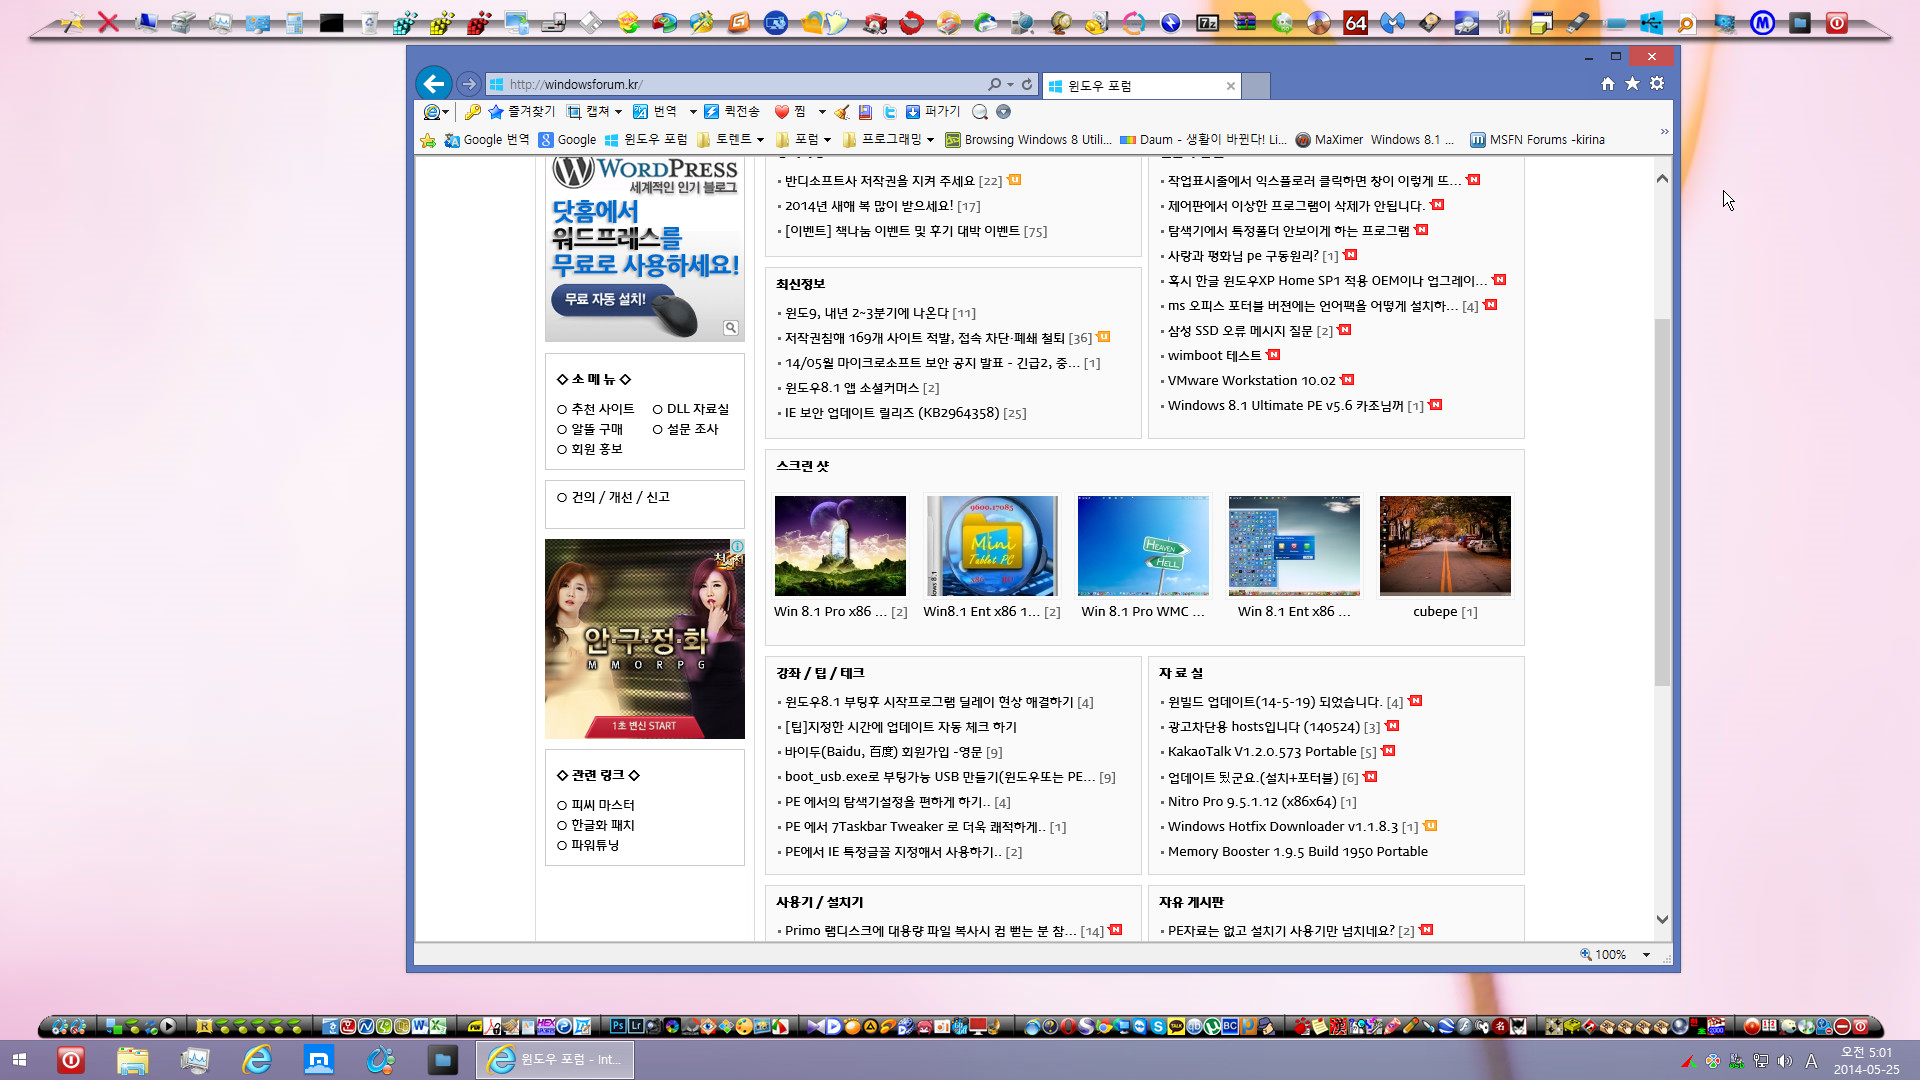Open File Explorer from the taskbar
This screenshot has width=1920, height=1080.
(133, 1060)
